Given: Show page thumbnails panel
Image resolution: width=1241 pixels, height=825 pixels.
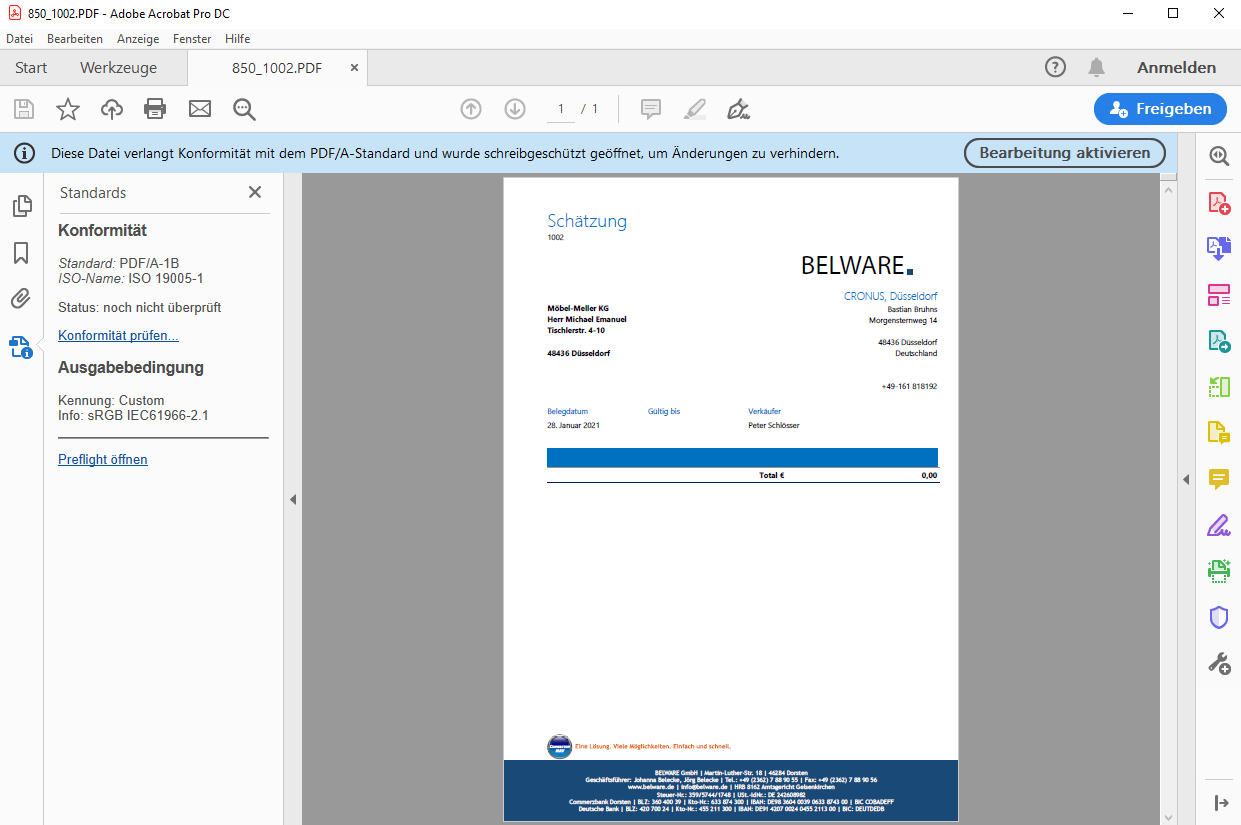Looking at the screenshot, I should (21, 206).
